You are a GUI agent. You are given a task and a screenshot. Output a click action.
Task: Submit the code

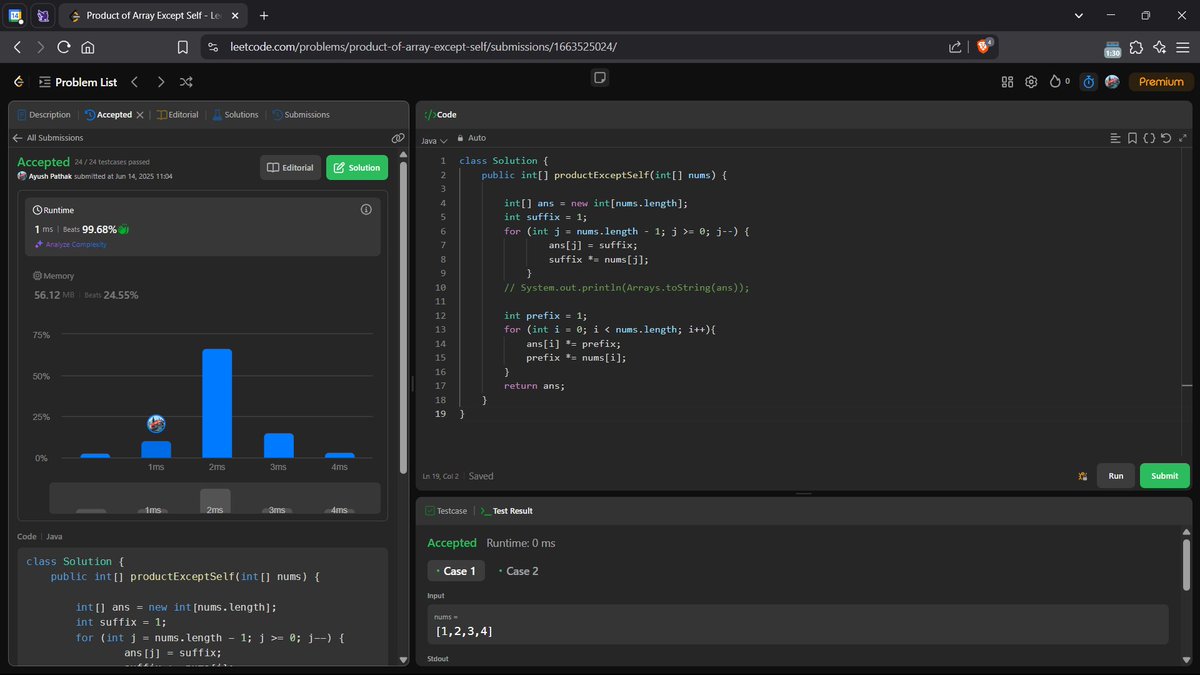(x=1164, y=476)
